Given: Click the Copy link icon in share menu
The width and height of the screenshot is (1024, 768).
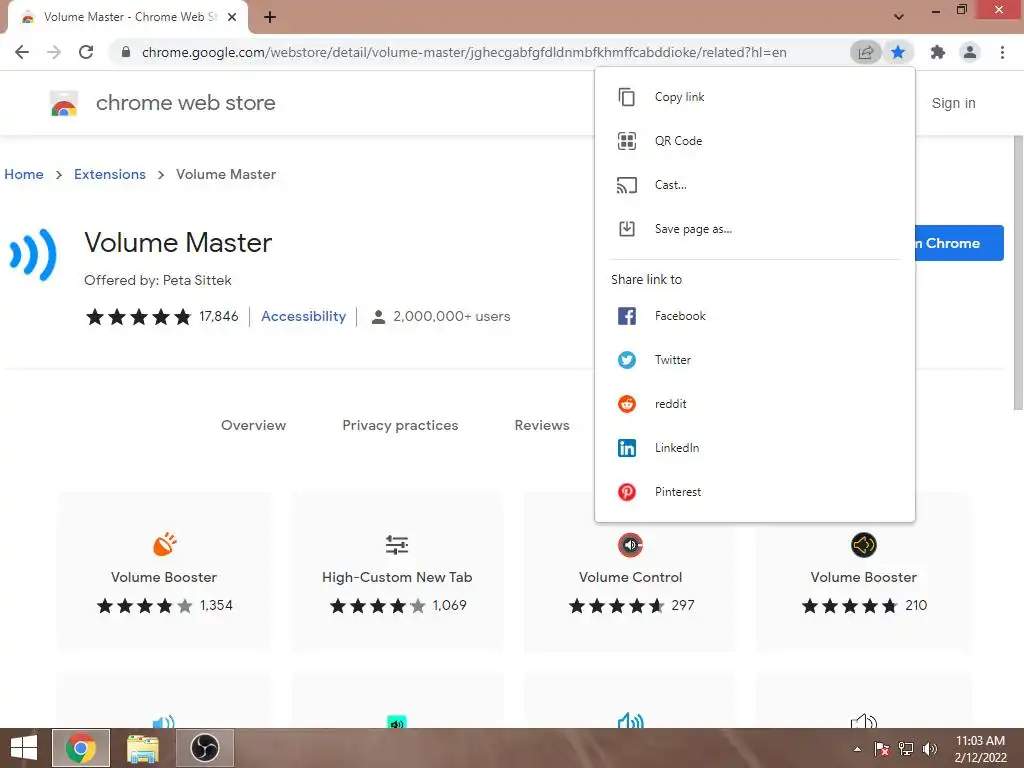Looking at the screenshot, I should (x=626, y=97).
